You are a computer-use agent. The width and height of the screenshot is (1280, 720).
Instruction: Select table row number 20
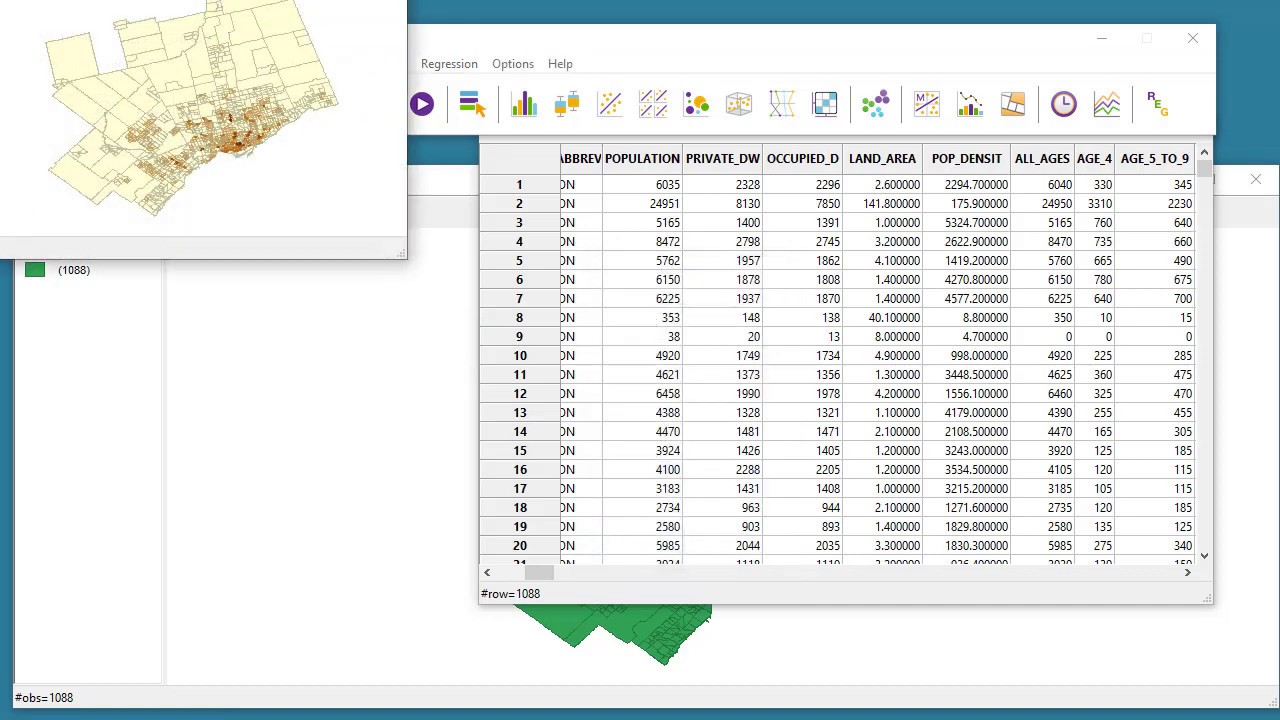pos(519,546)
